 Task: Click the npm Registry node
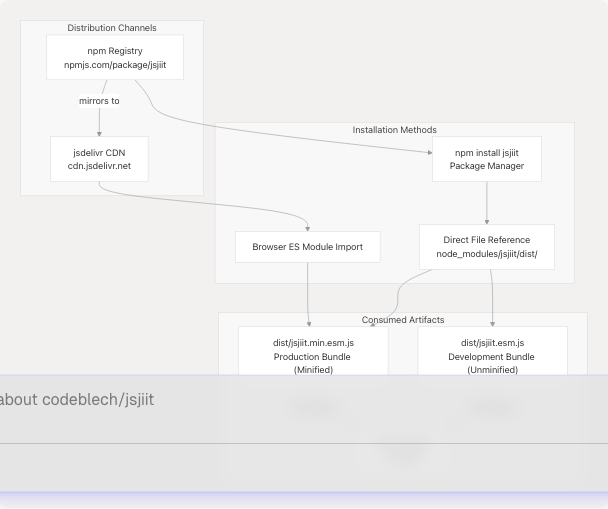[114, 57]
